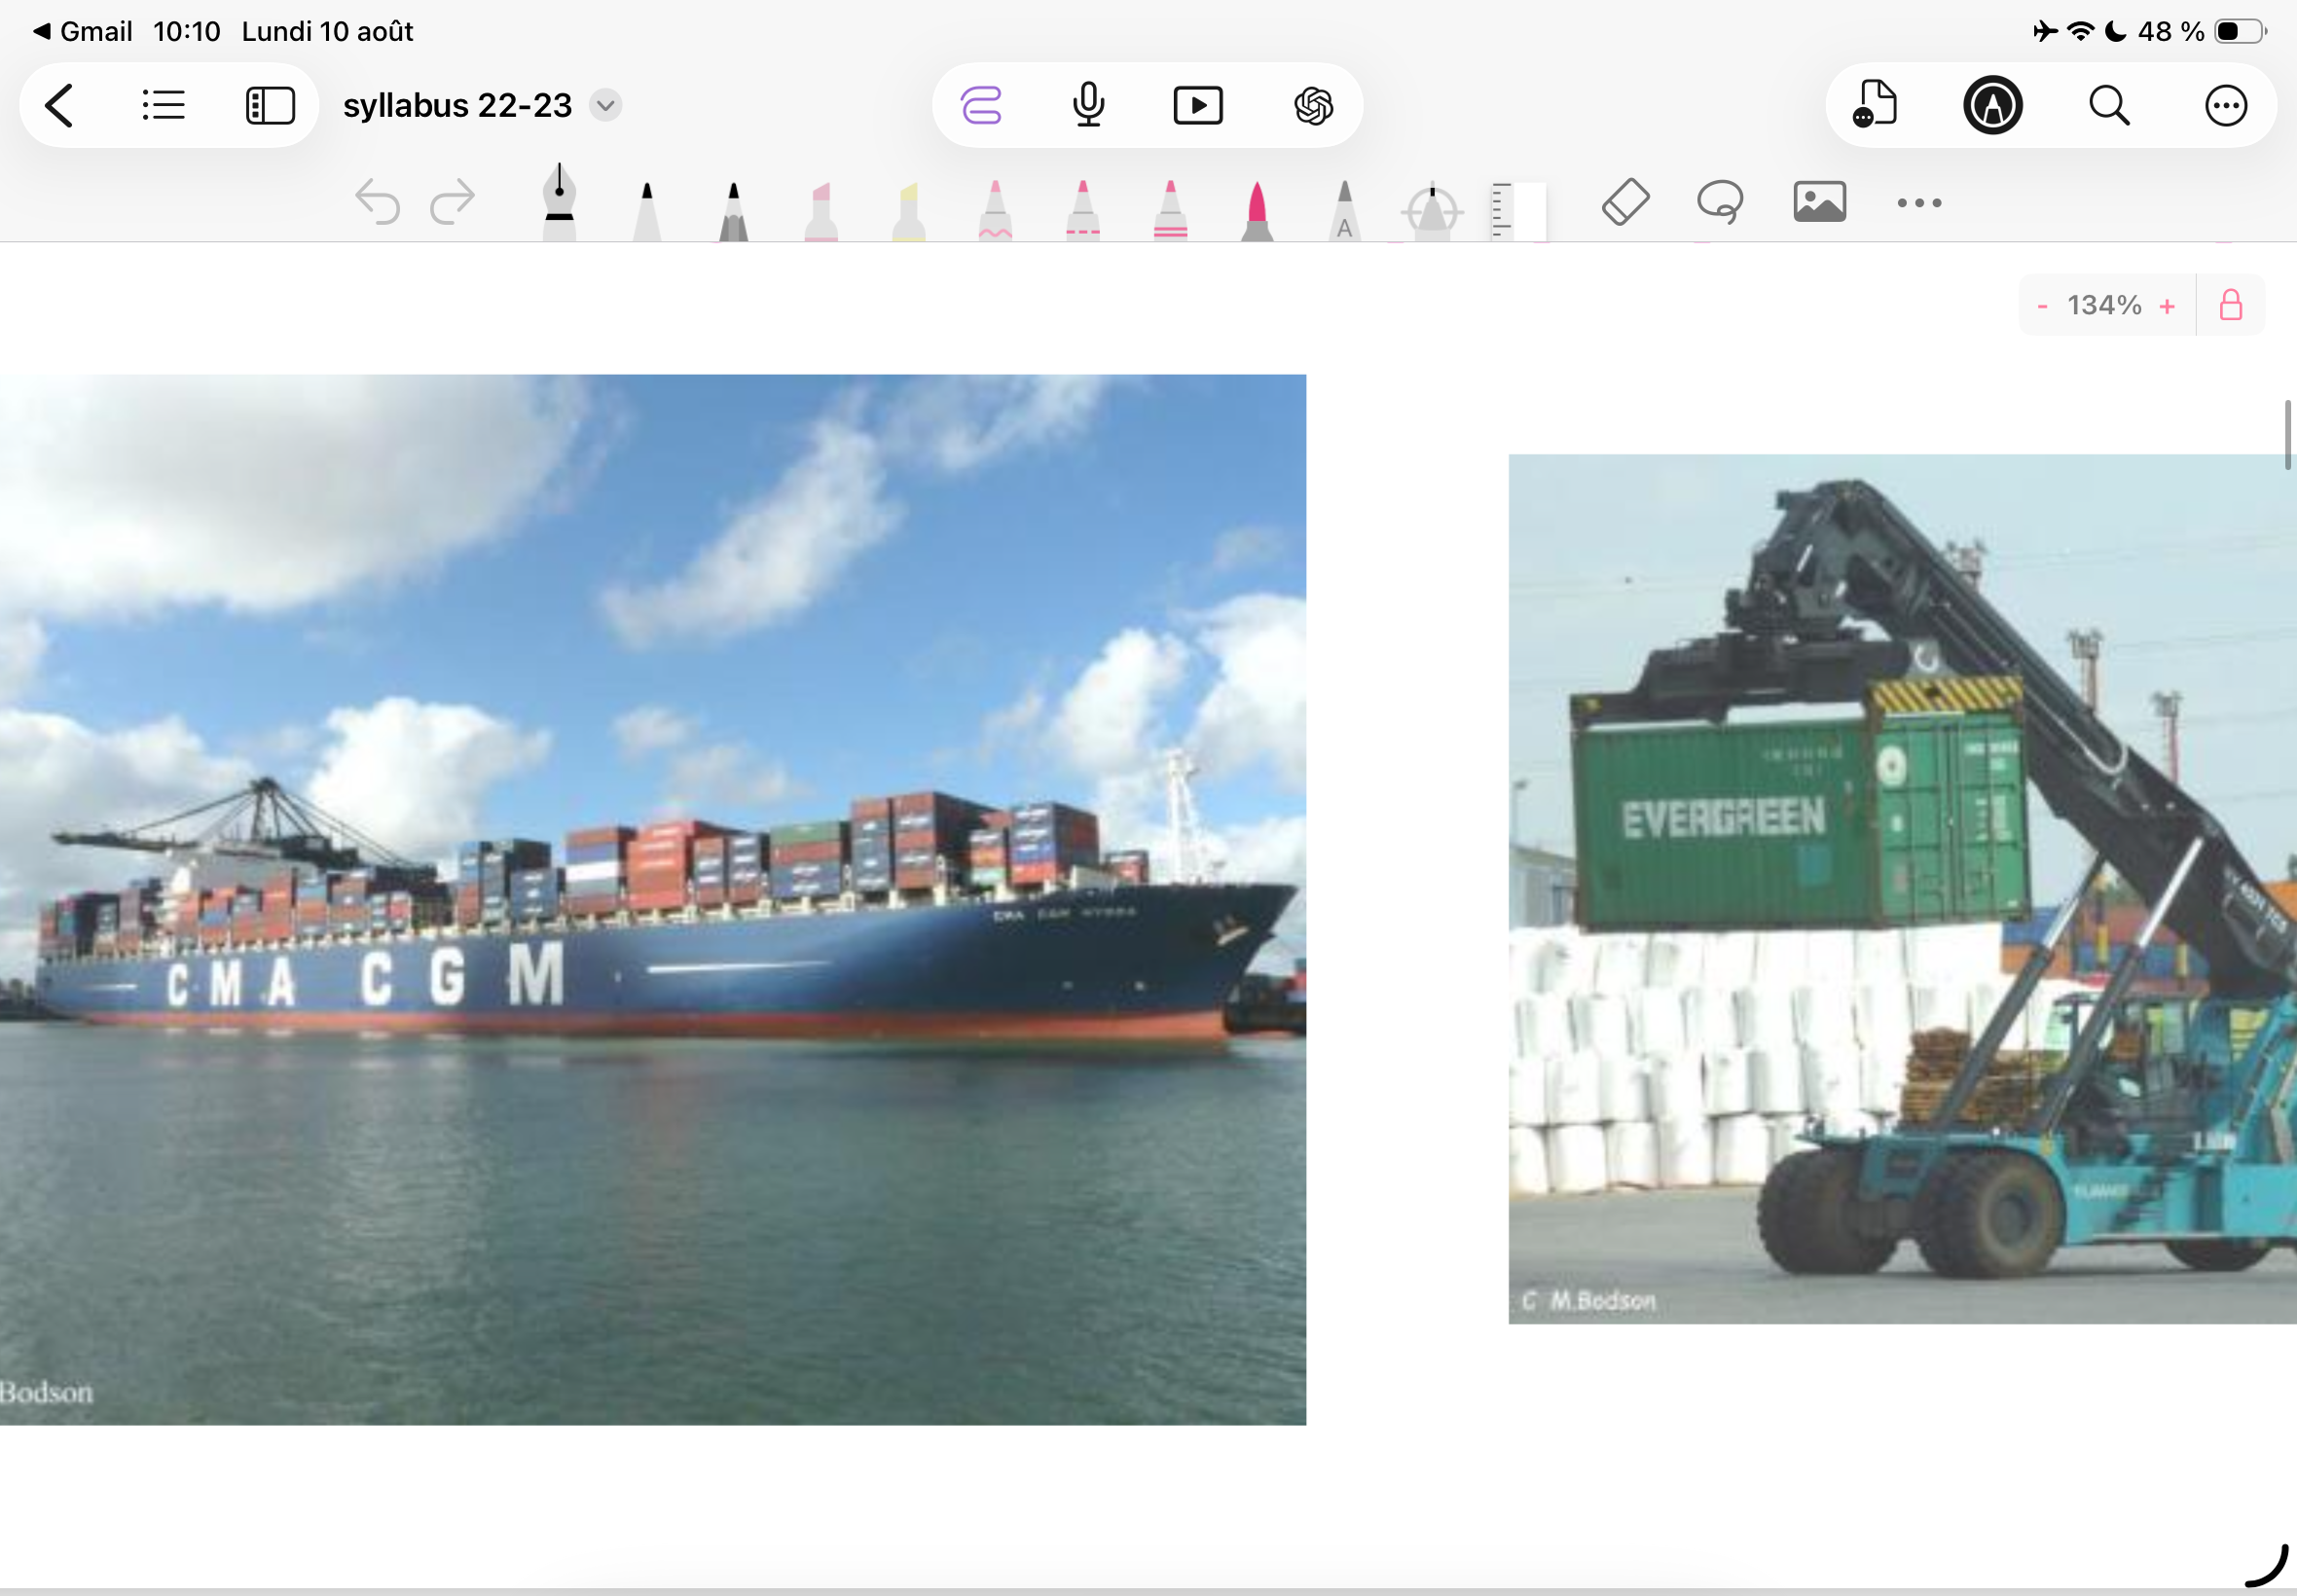Start audio recording with the microphone
2297x1596 pixels.
pos(1089,105)
